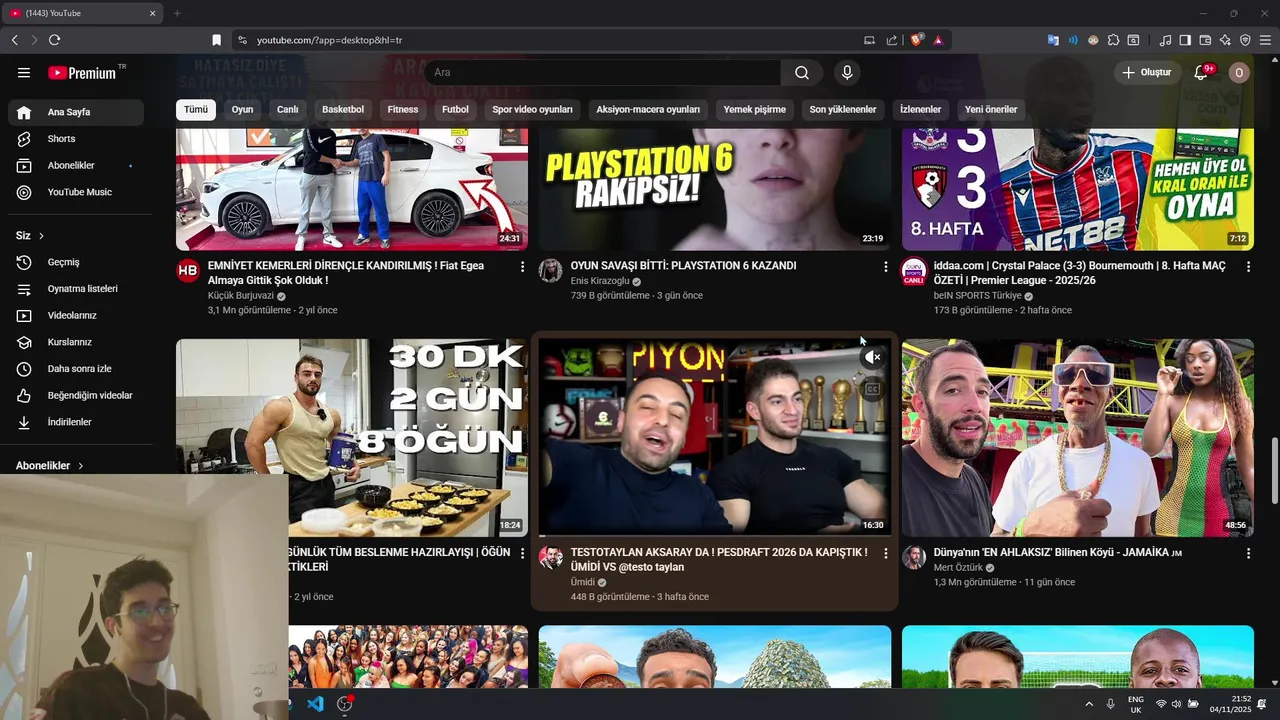Click the share page icon in address bar
Image resolution: width=1280 pixels, height=720 pixels.
[892, 40]
